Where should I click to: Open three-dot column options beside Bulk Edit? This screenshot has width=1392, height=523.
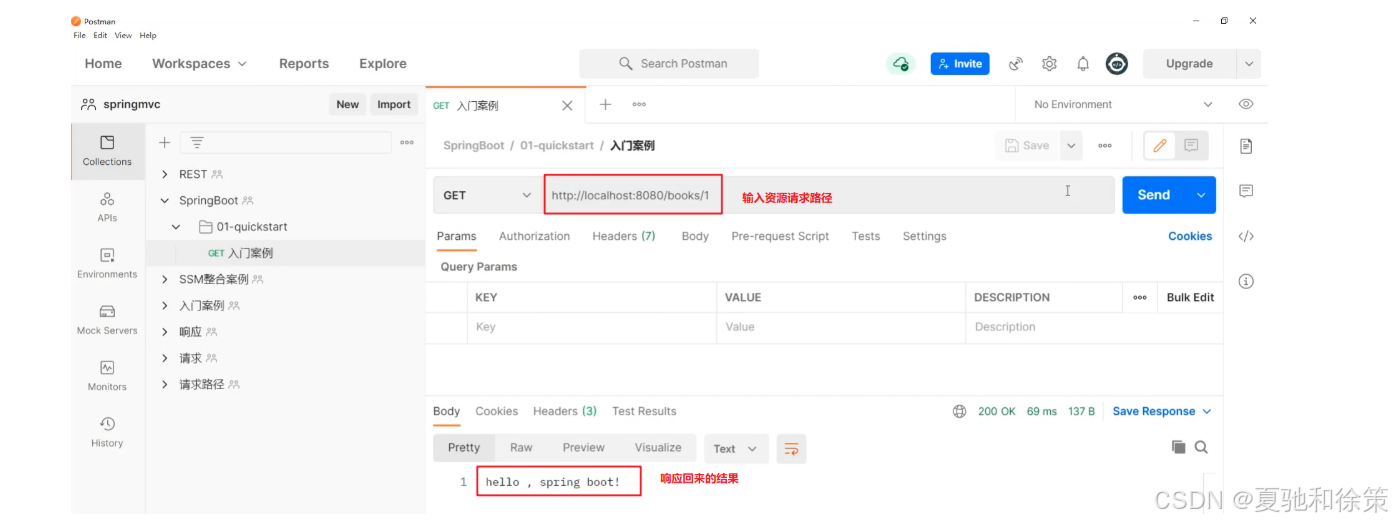point(1140,297)
